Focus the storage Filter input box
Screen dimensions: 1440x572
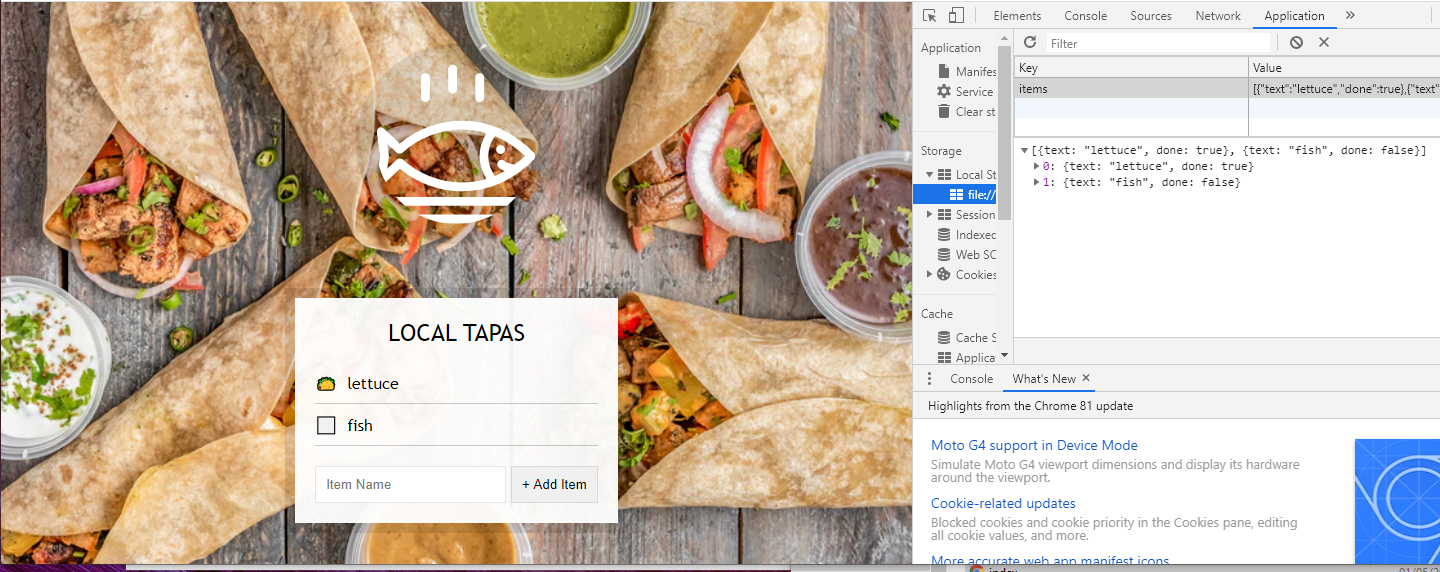(x=1158, y=43)
